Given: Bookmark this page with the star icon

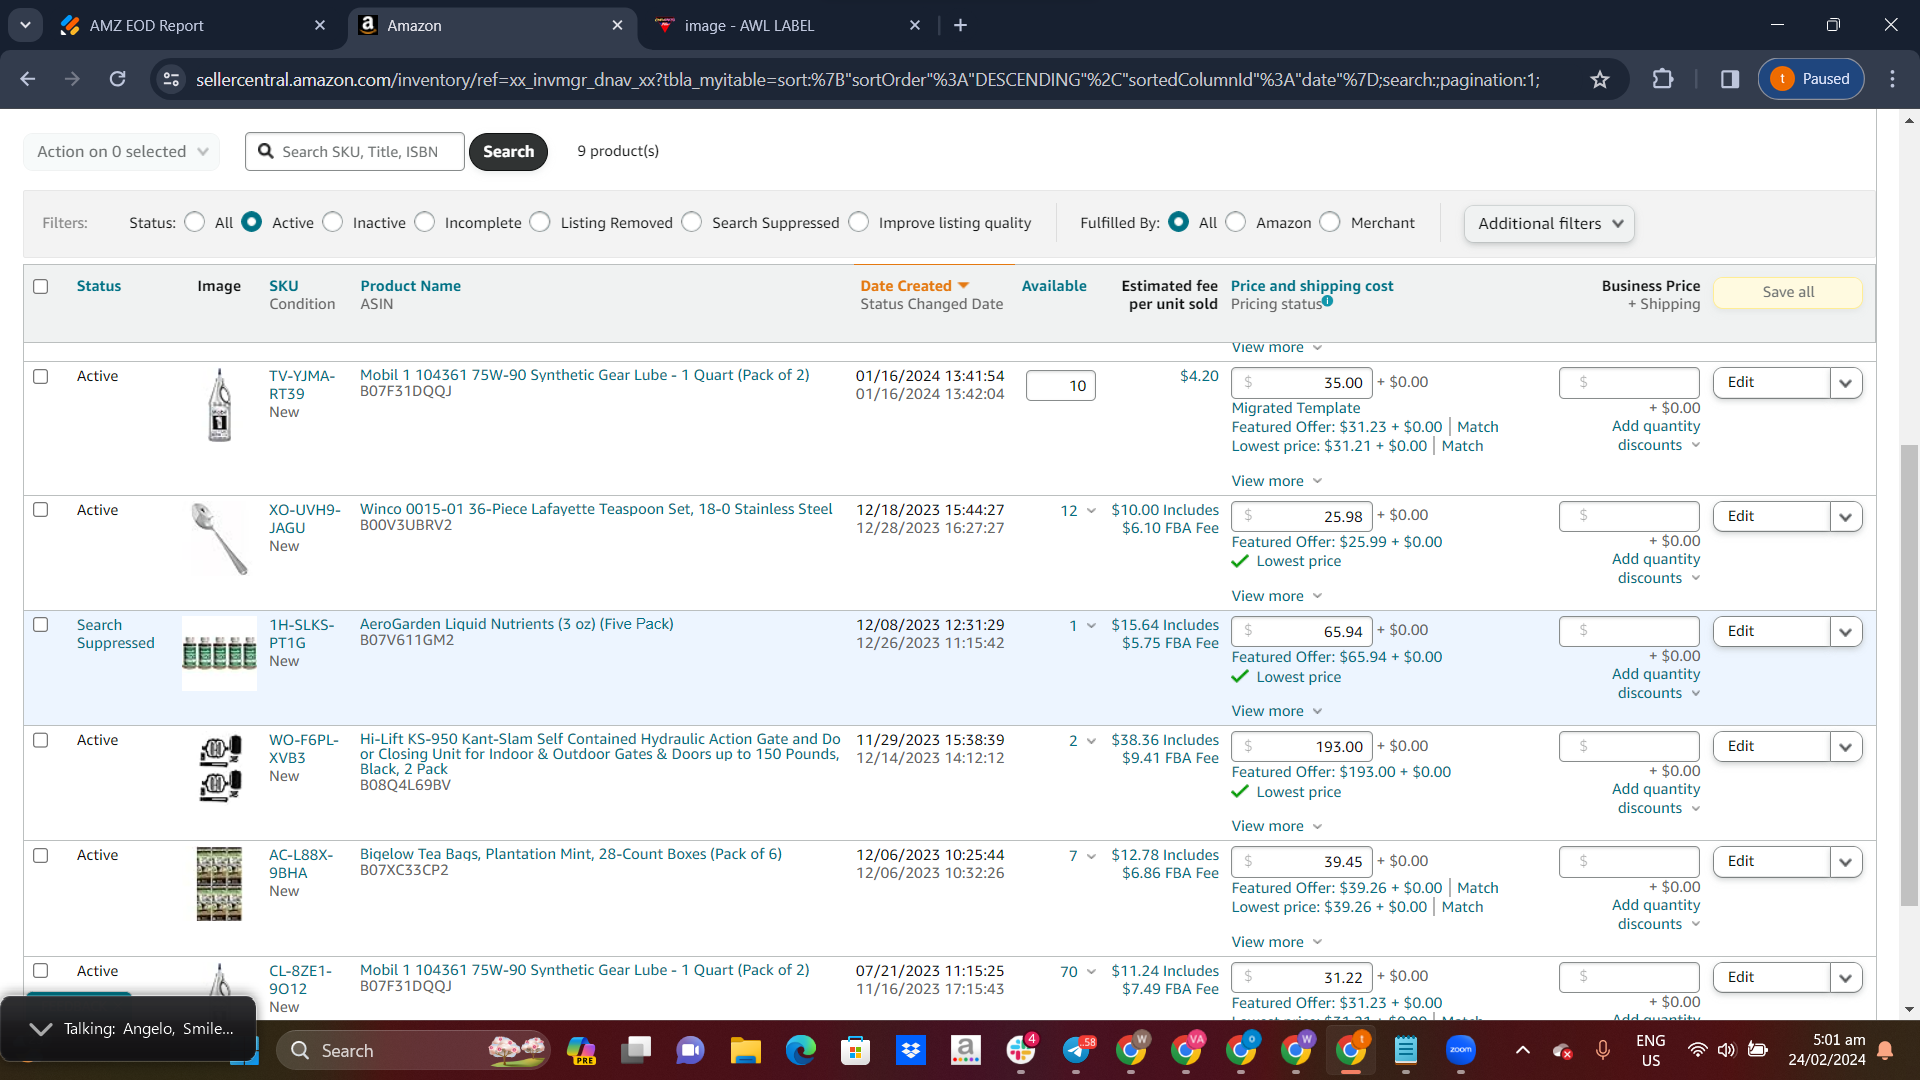Looking at the screenshot, I should (1600, 79).
